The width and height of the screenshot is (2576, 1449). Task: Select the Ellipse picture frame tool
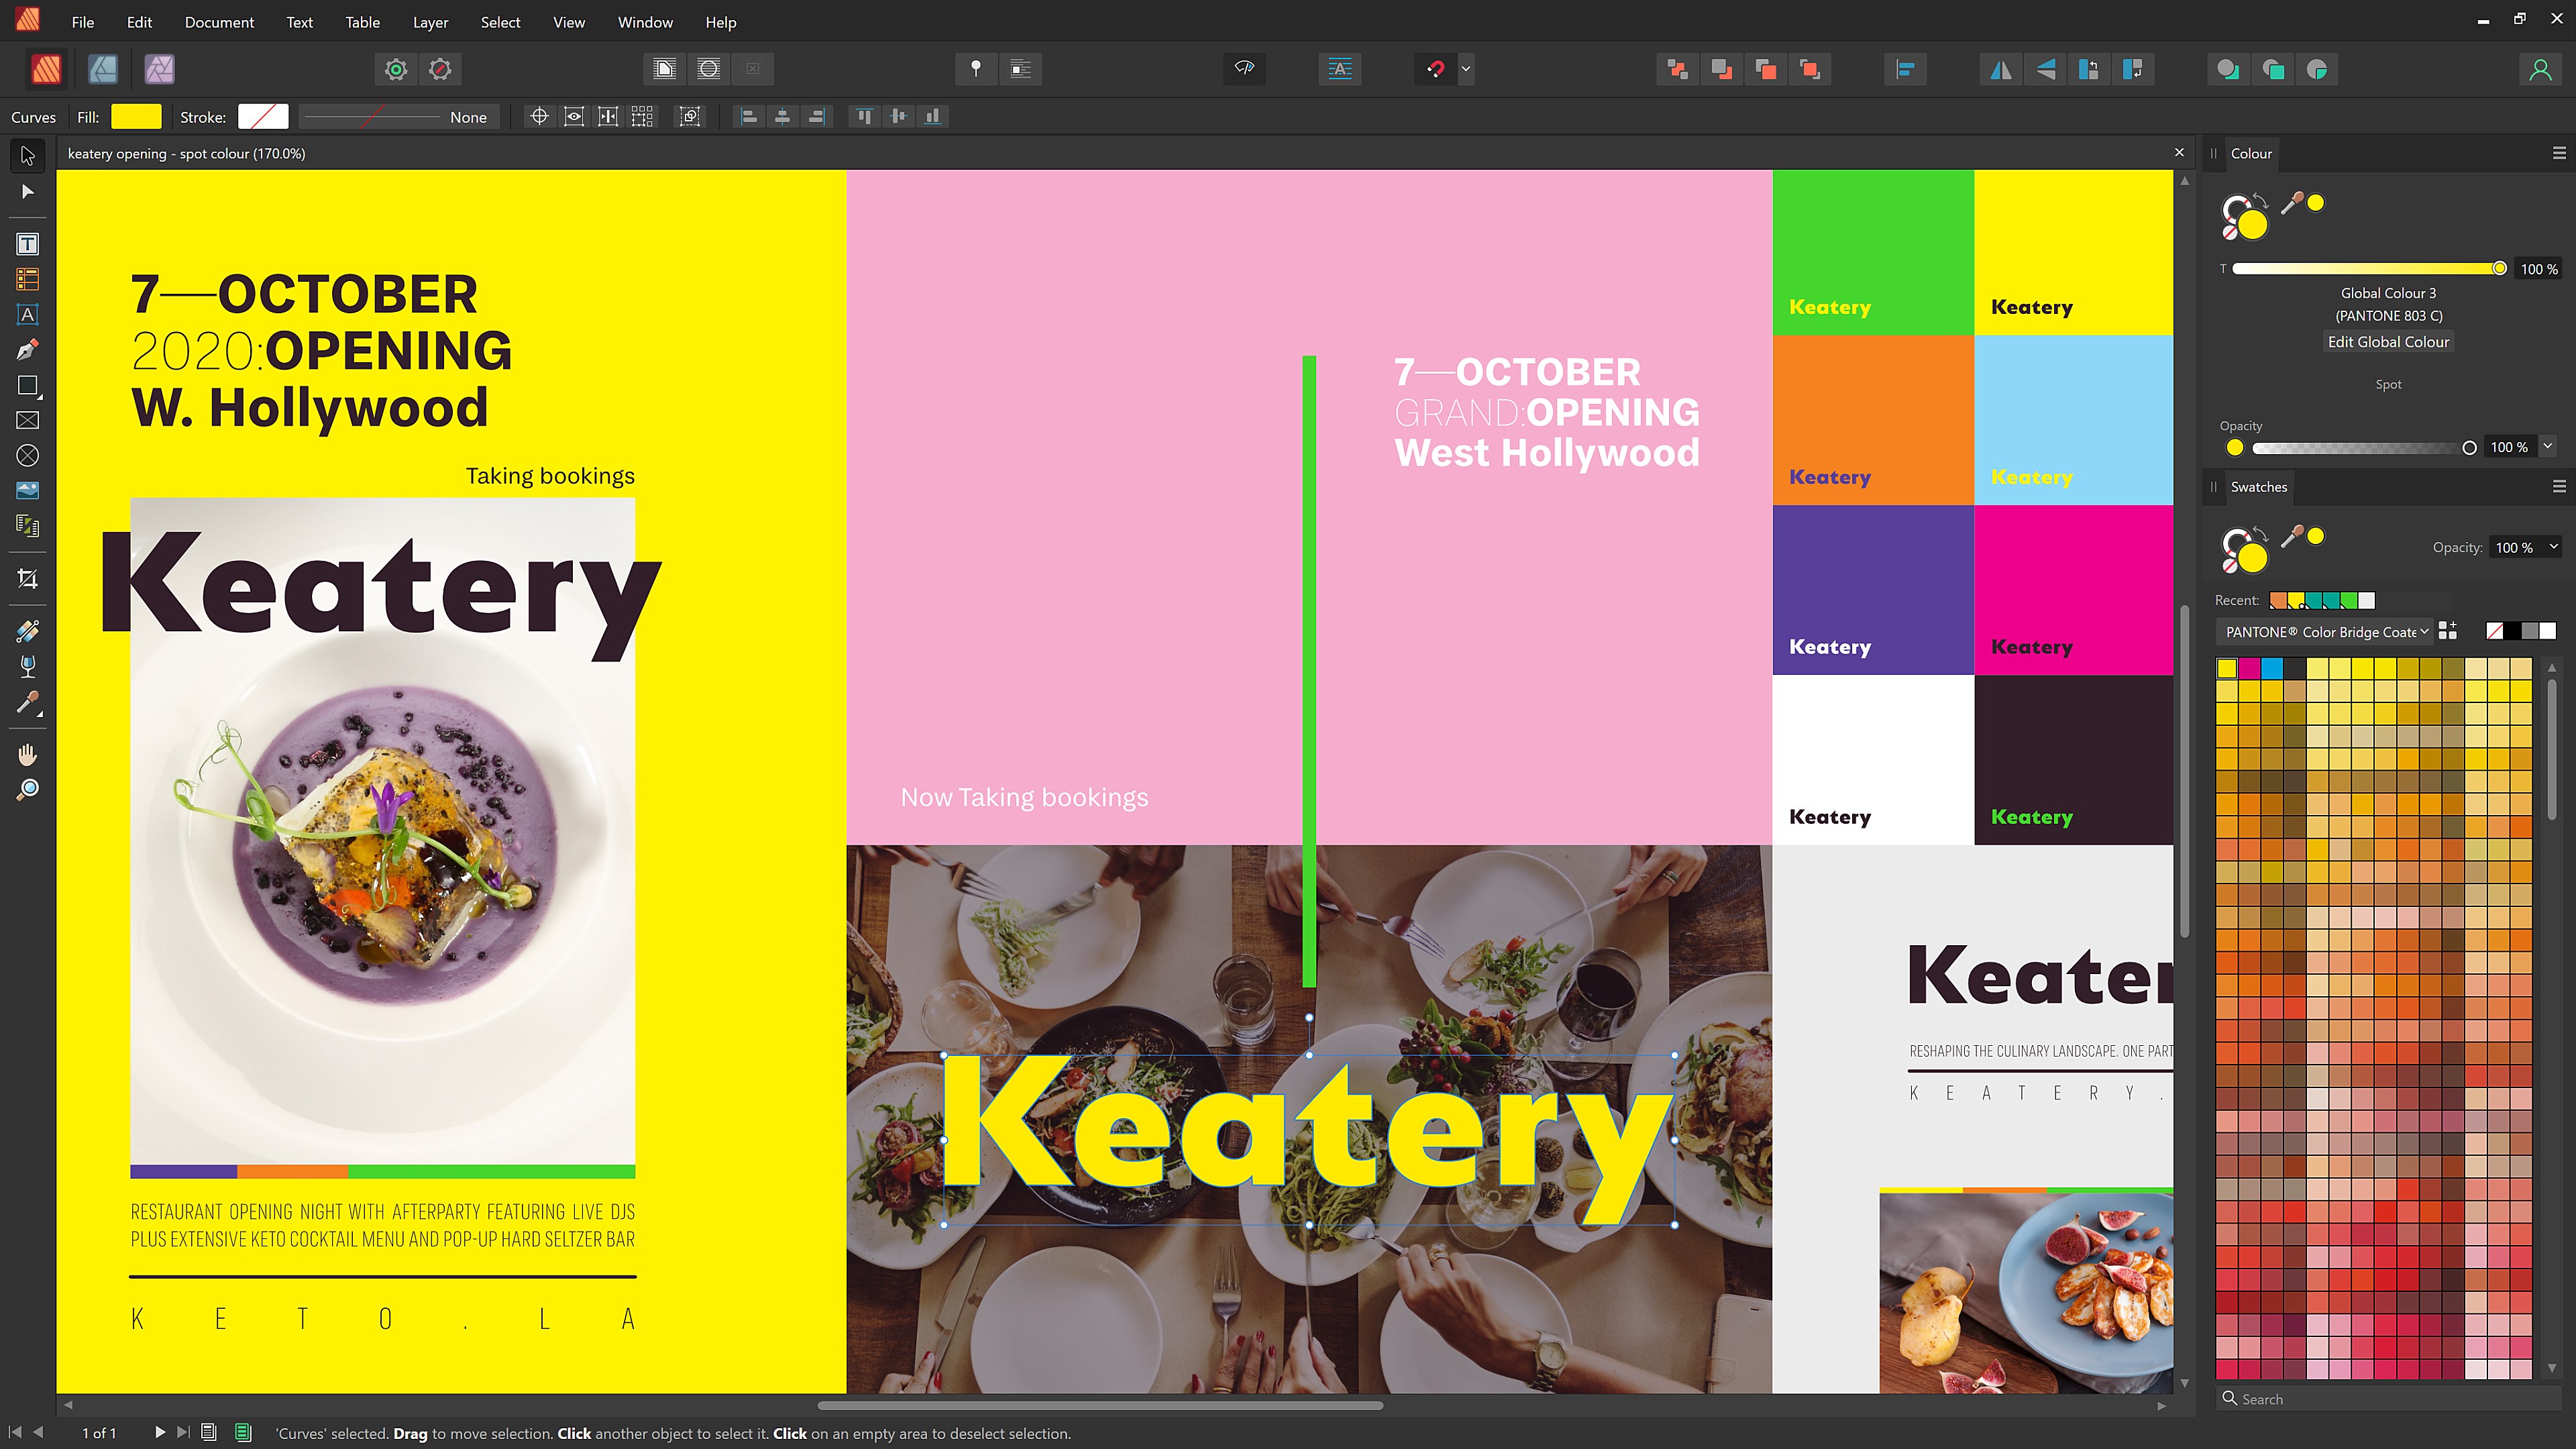pyautogui.click(x=27, y=456)
